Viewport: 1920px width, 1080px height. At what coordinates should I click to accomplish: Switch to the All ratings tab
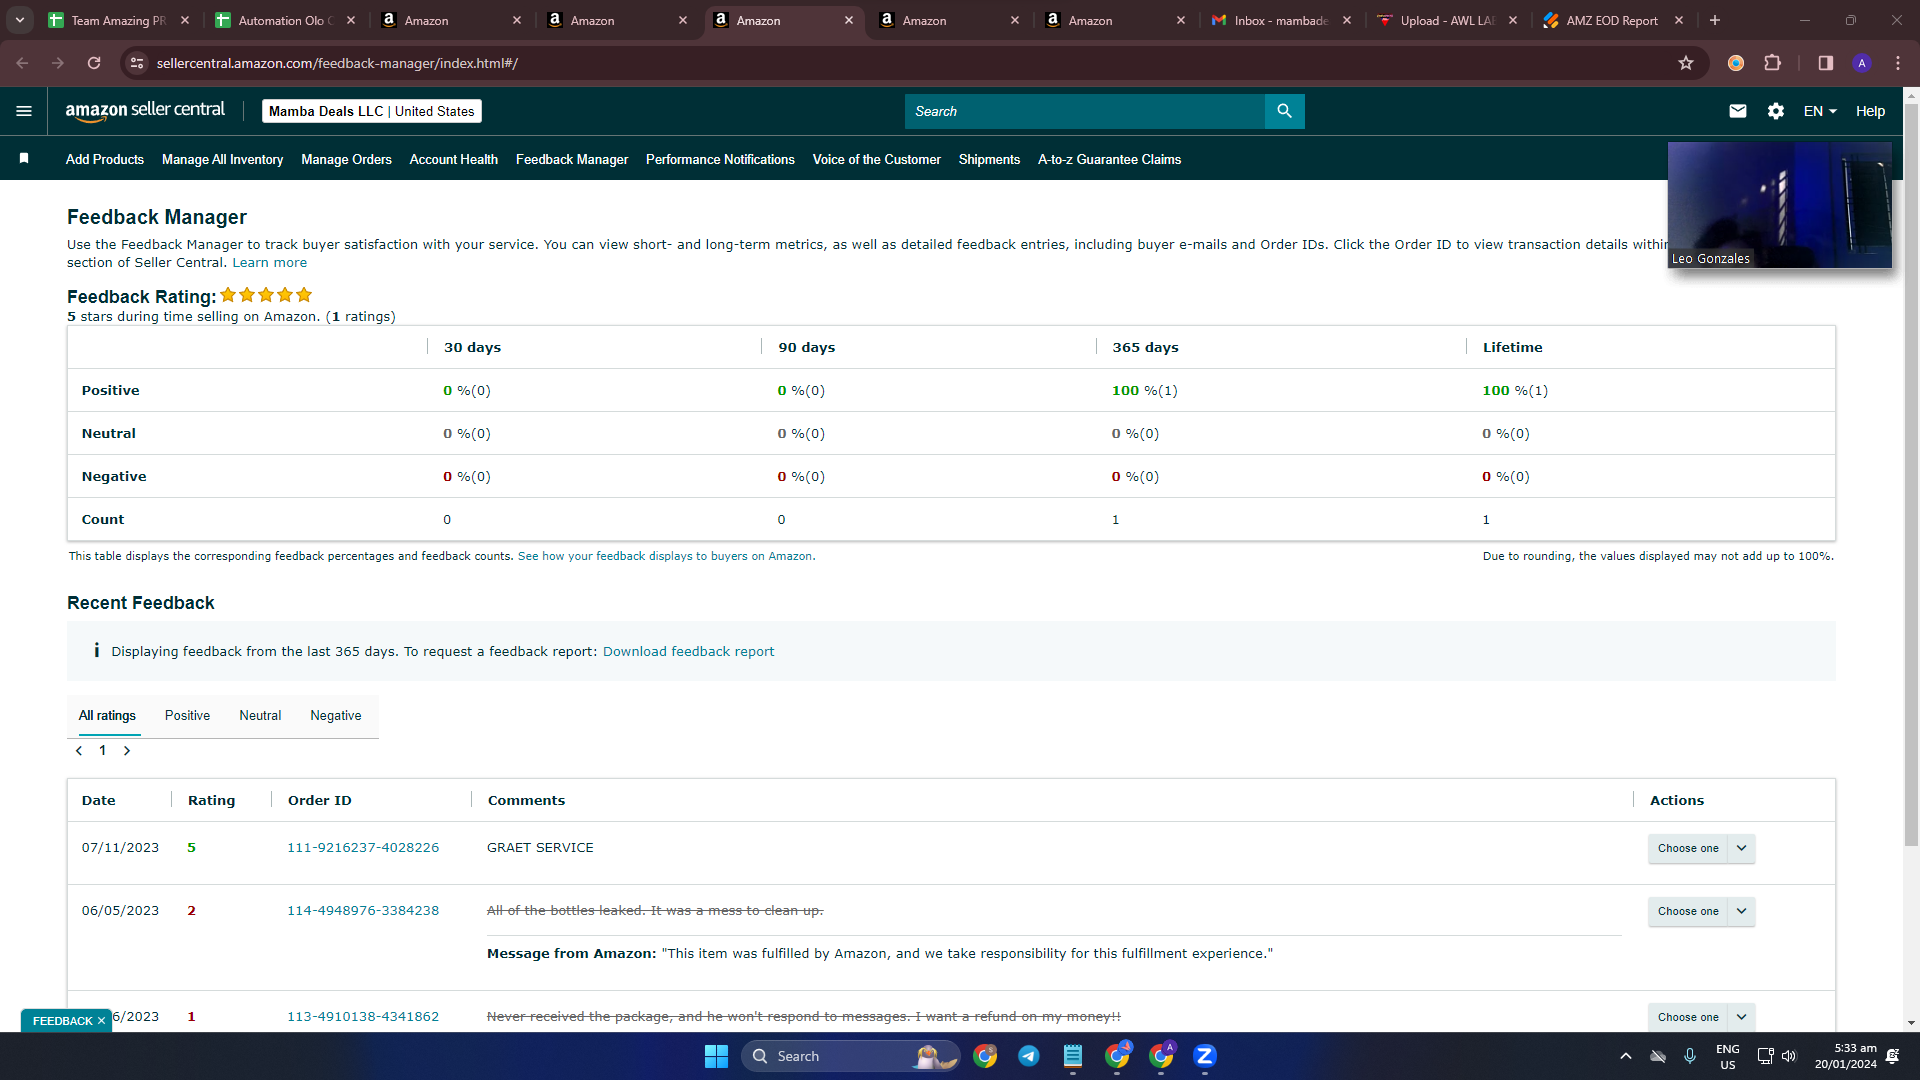pos(107,716)
